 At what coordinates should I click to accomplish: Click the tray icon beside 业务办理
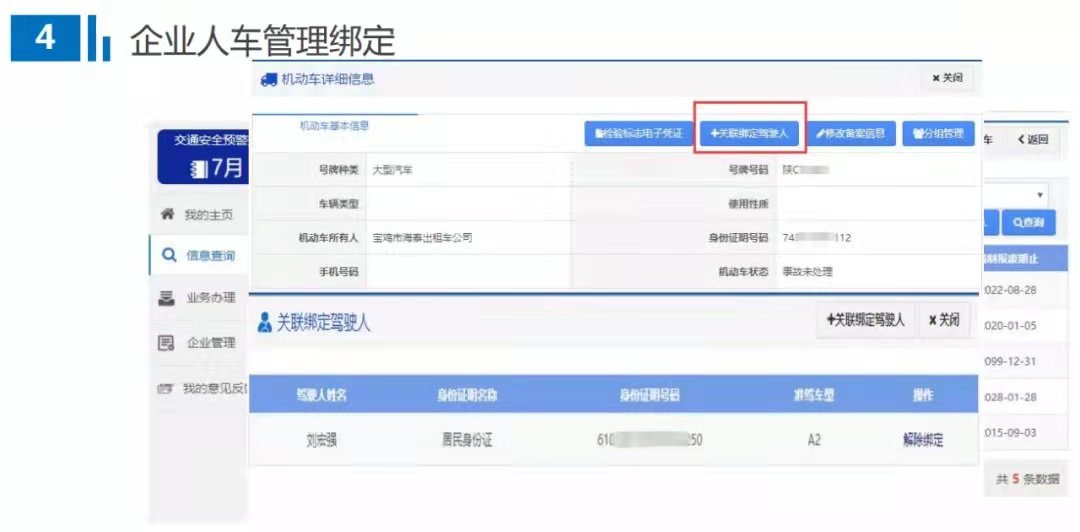[x=166, y=298]
